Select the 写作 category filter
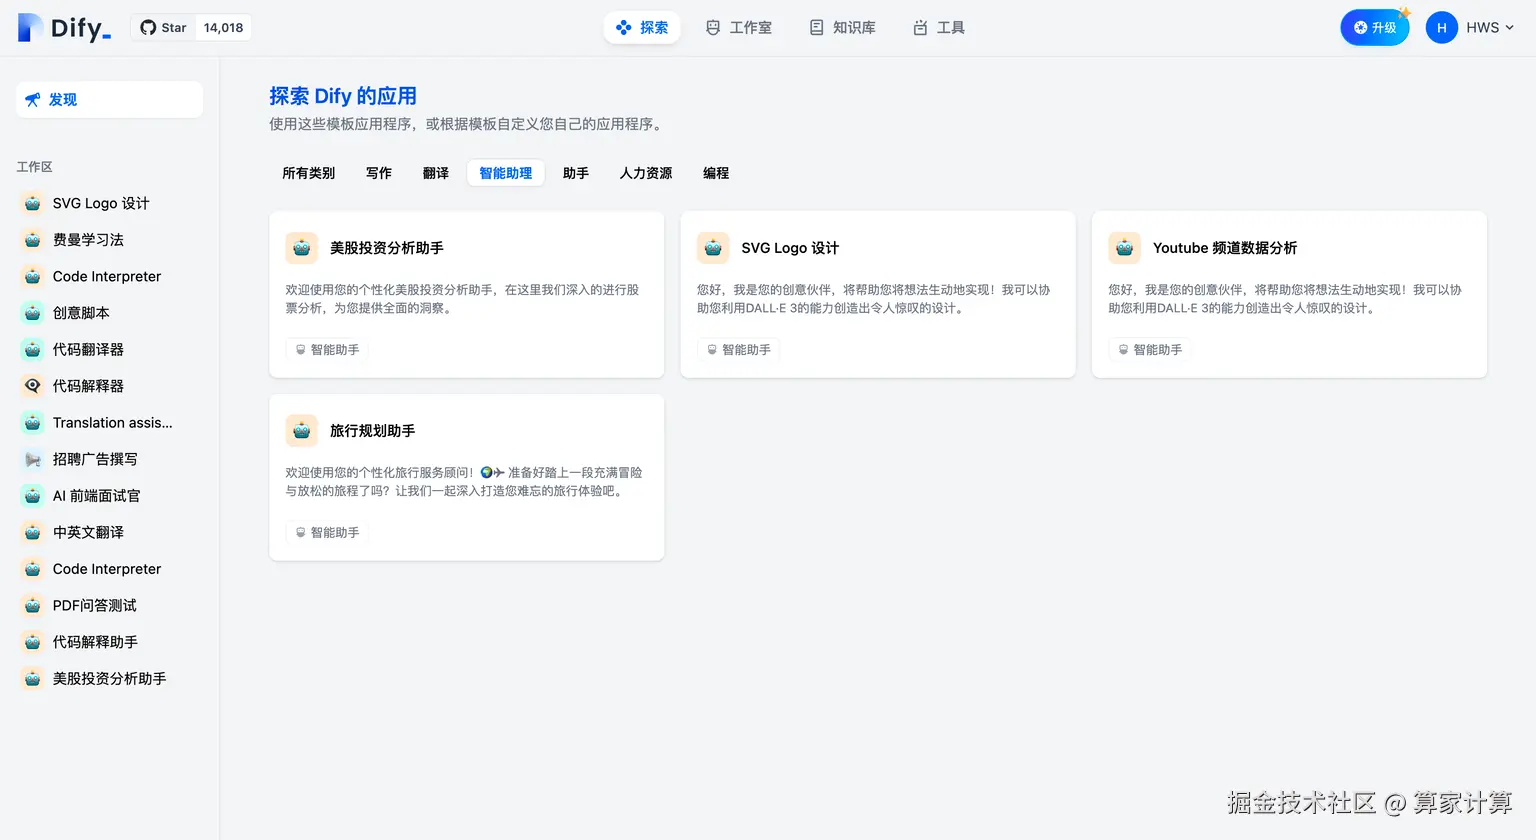Image resolution: width=1536 pixels, height=840 pixels. click(x=379, y=173)
